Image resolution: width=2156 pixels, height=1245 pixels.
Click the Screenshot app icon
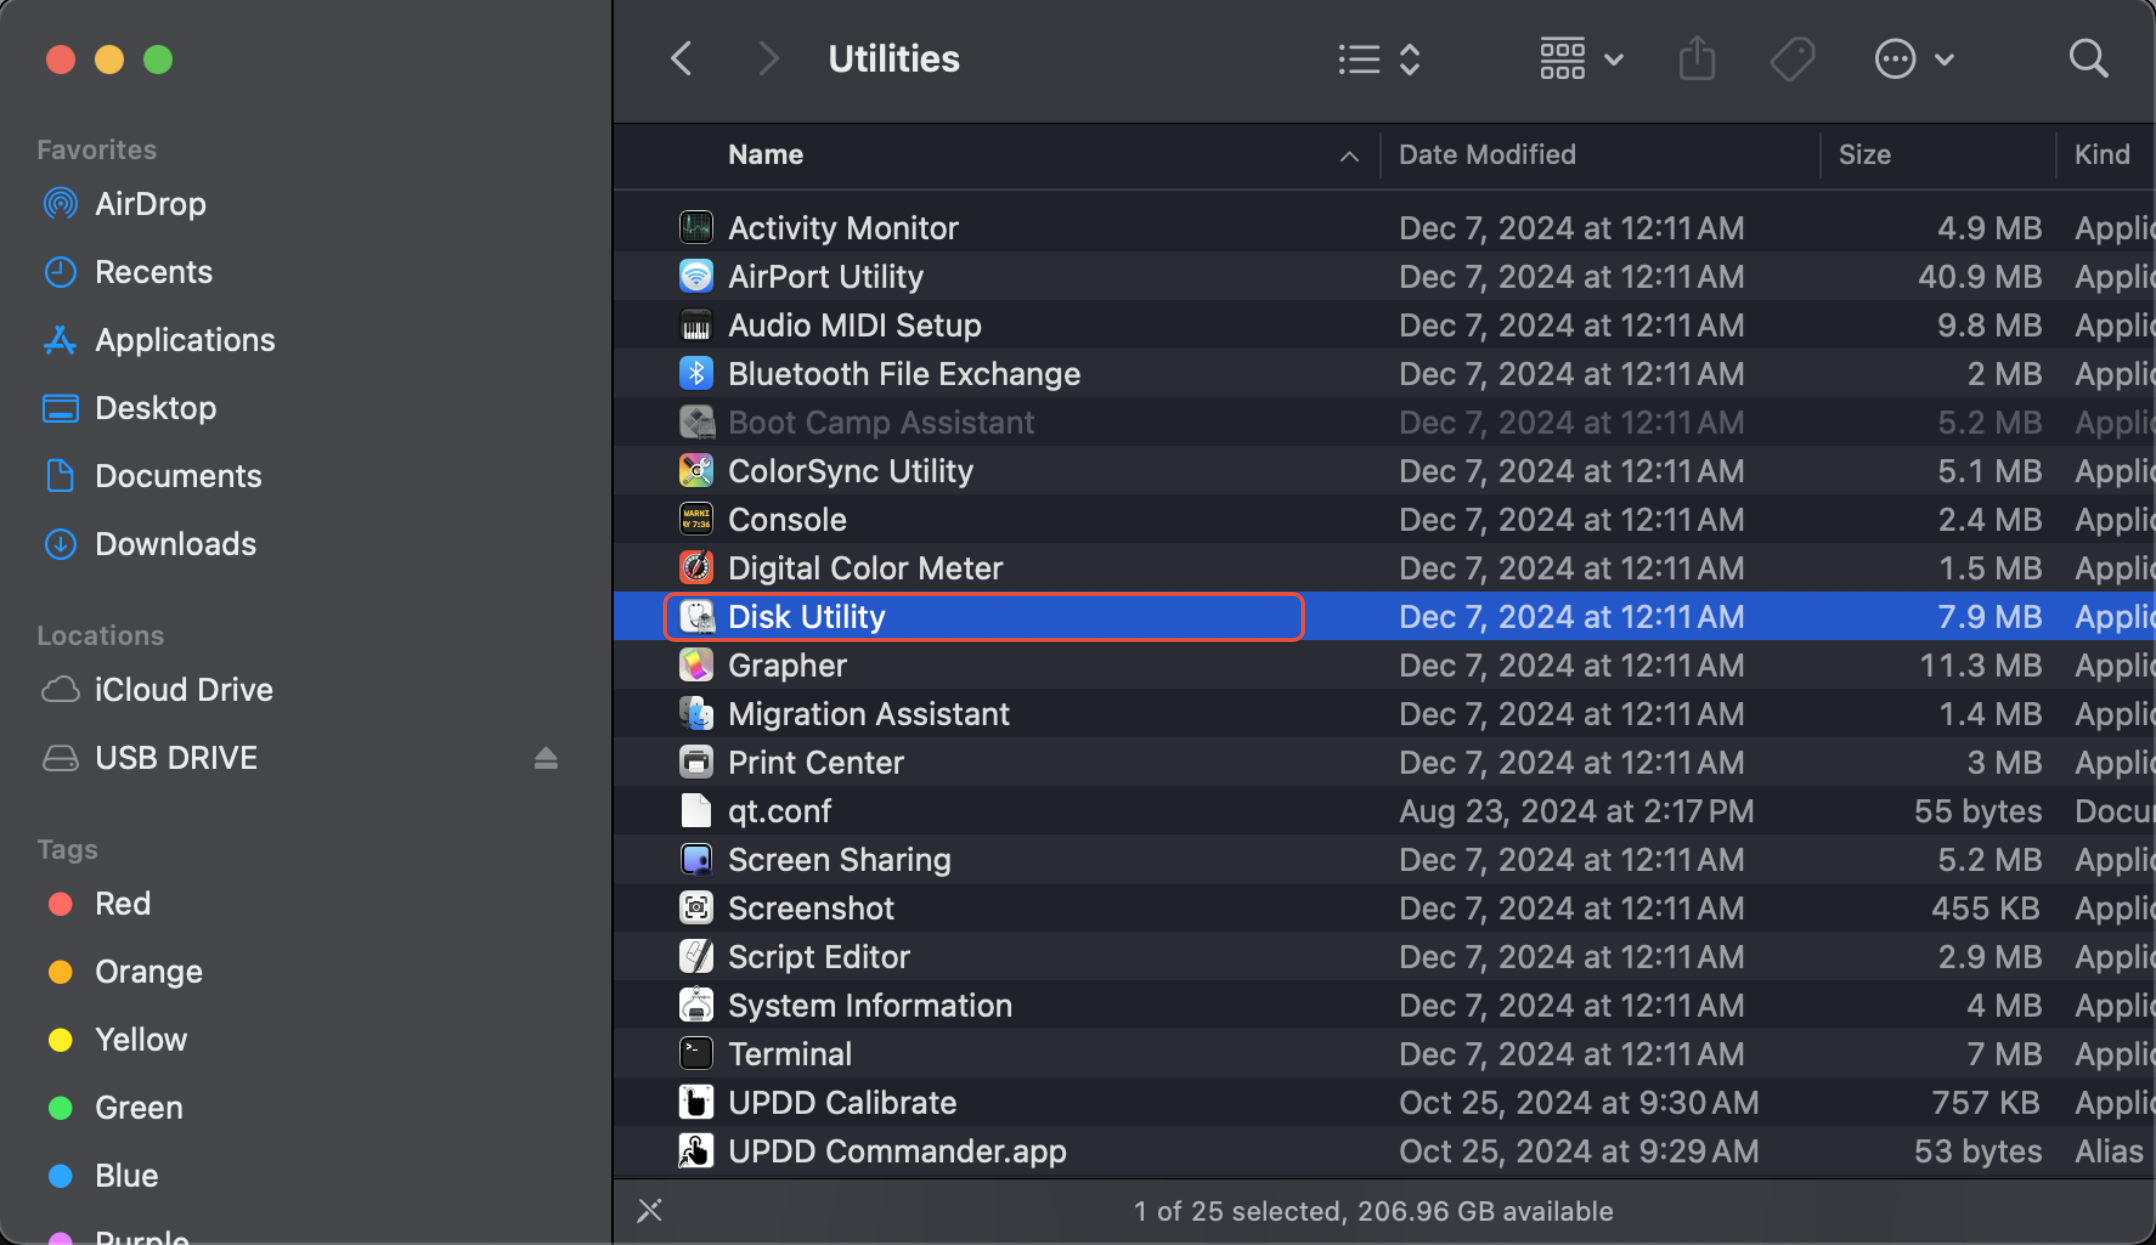pos(696,908)
